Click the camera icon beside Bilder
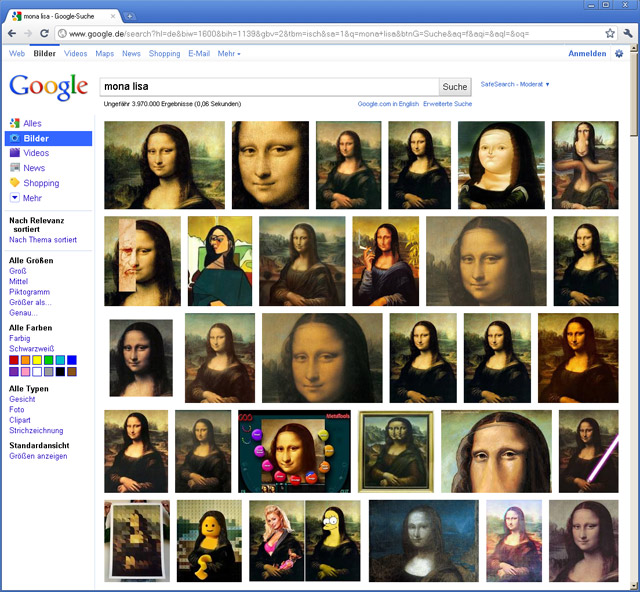This screenshot has width=640, height=592. (x=15, y=138)
